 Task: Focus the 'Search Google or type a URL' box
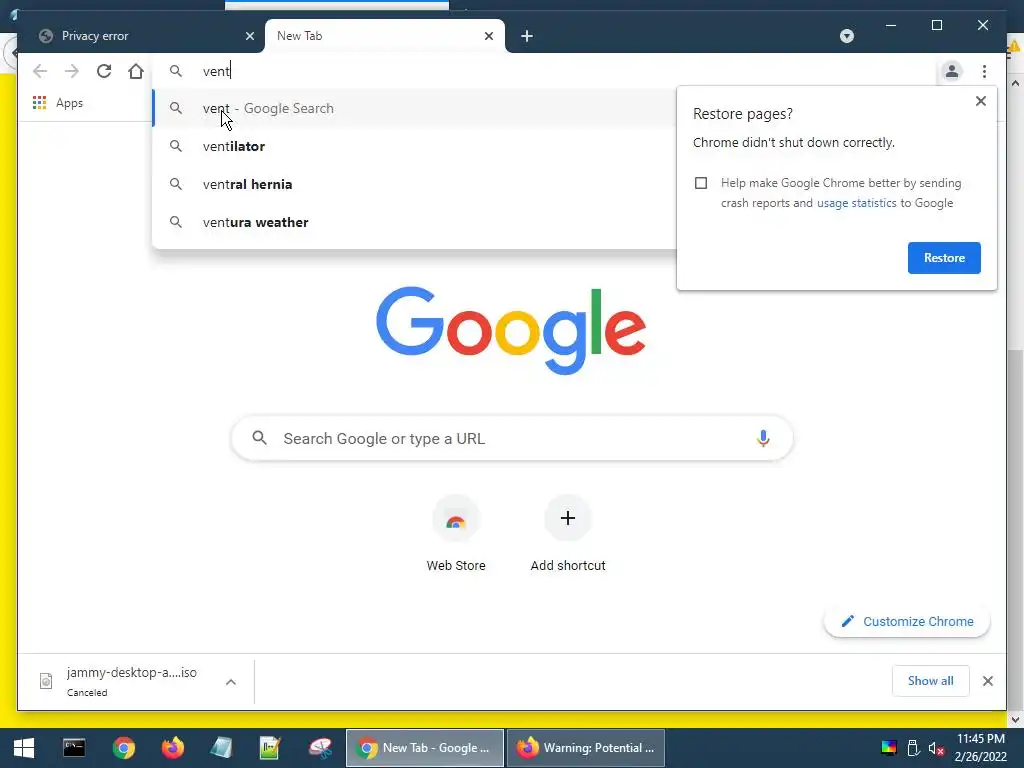click(512, 438)
